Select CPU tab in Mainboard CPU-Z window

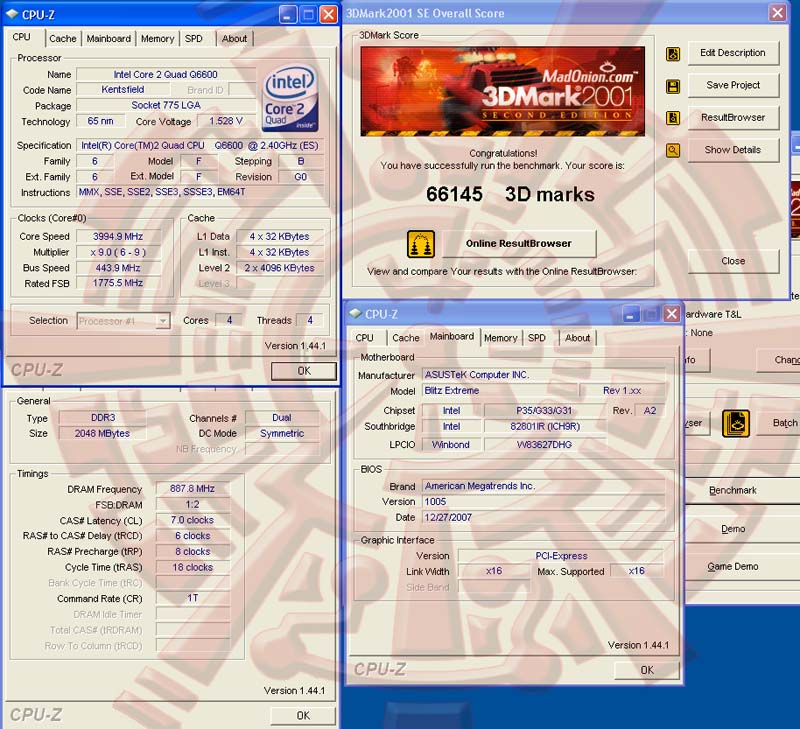coord(365,338)
